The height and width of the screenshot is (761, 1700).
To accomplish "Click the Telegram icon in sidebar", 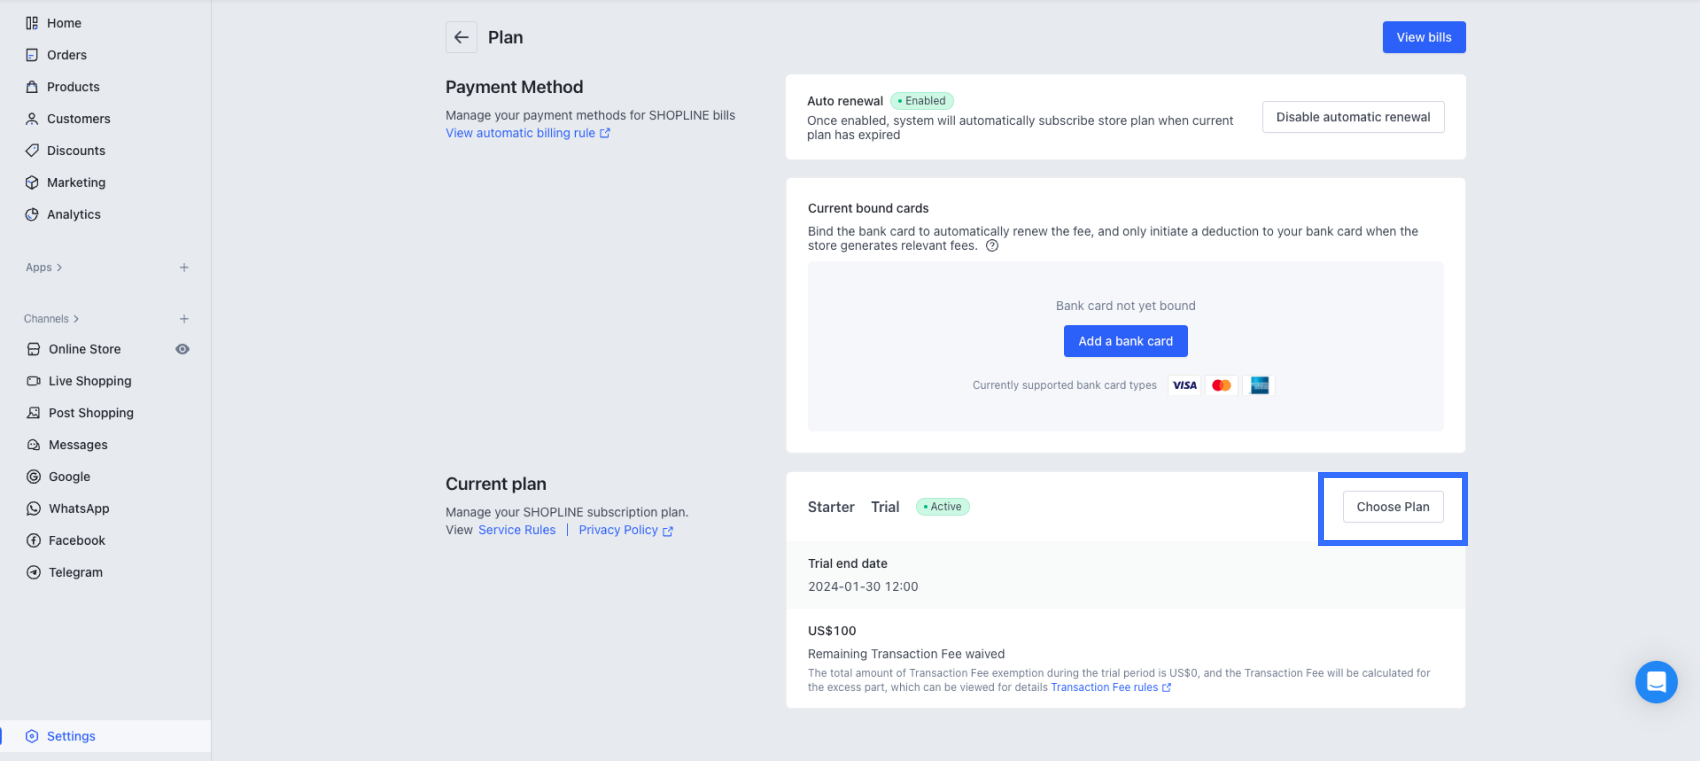I will tap(34, 573).
